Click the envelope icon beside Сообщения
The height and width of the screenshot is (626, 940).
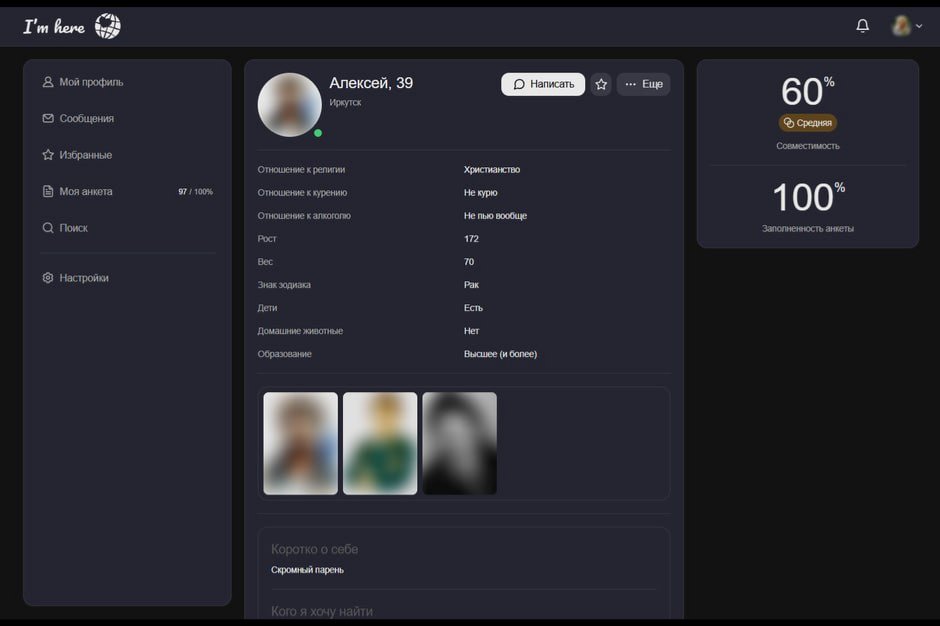pos(48,119)
